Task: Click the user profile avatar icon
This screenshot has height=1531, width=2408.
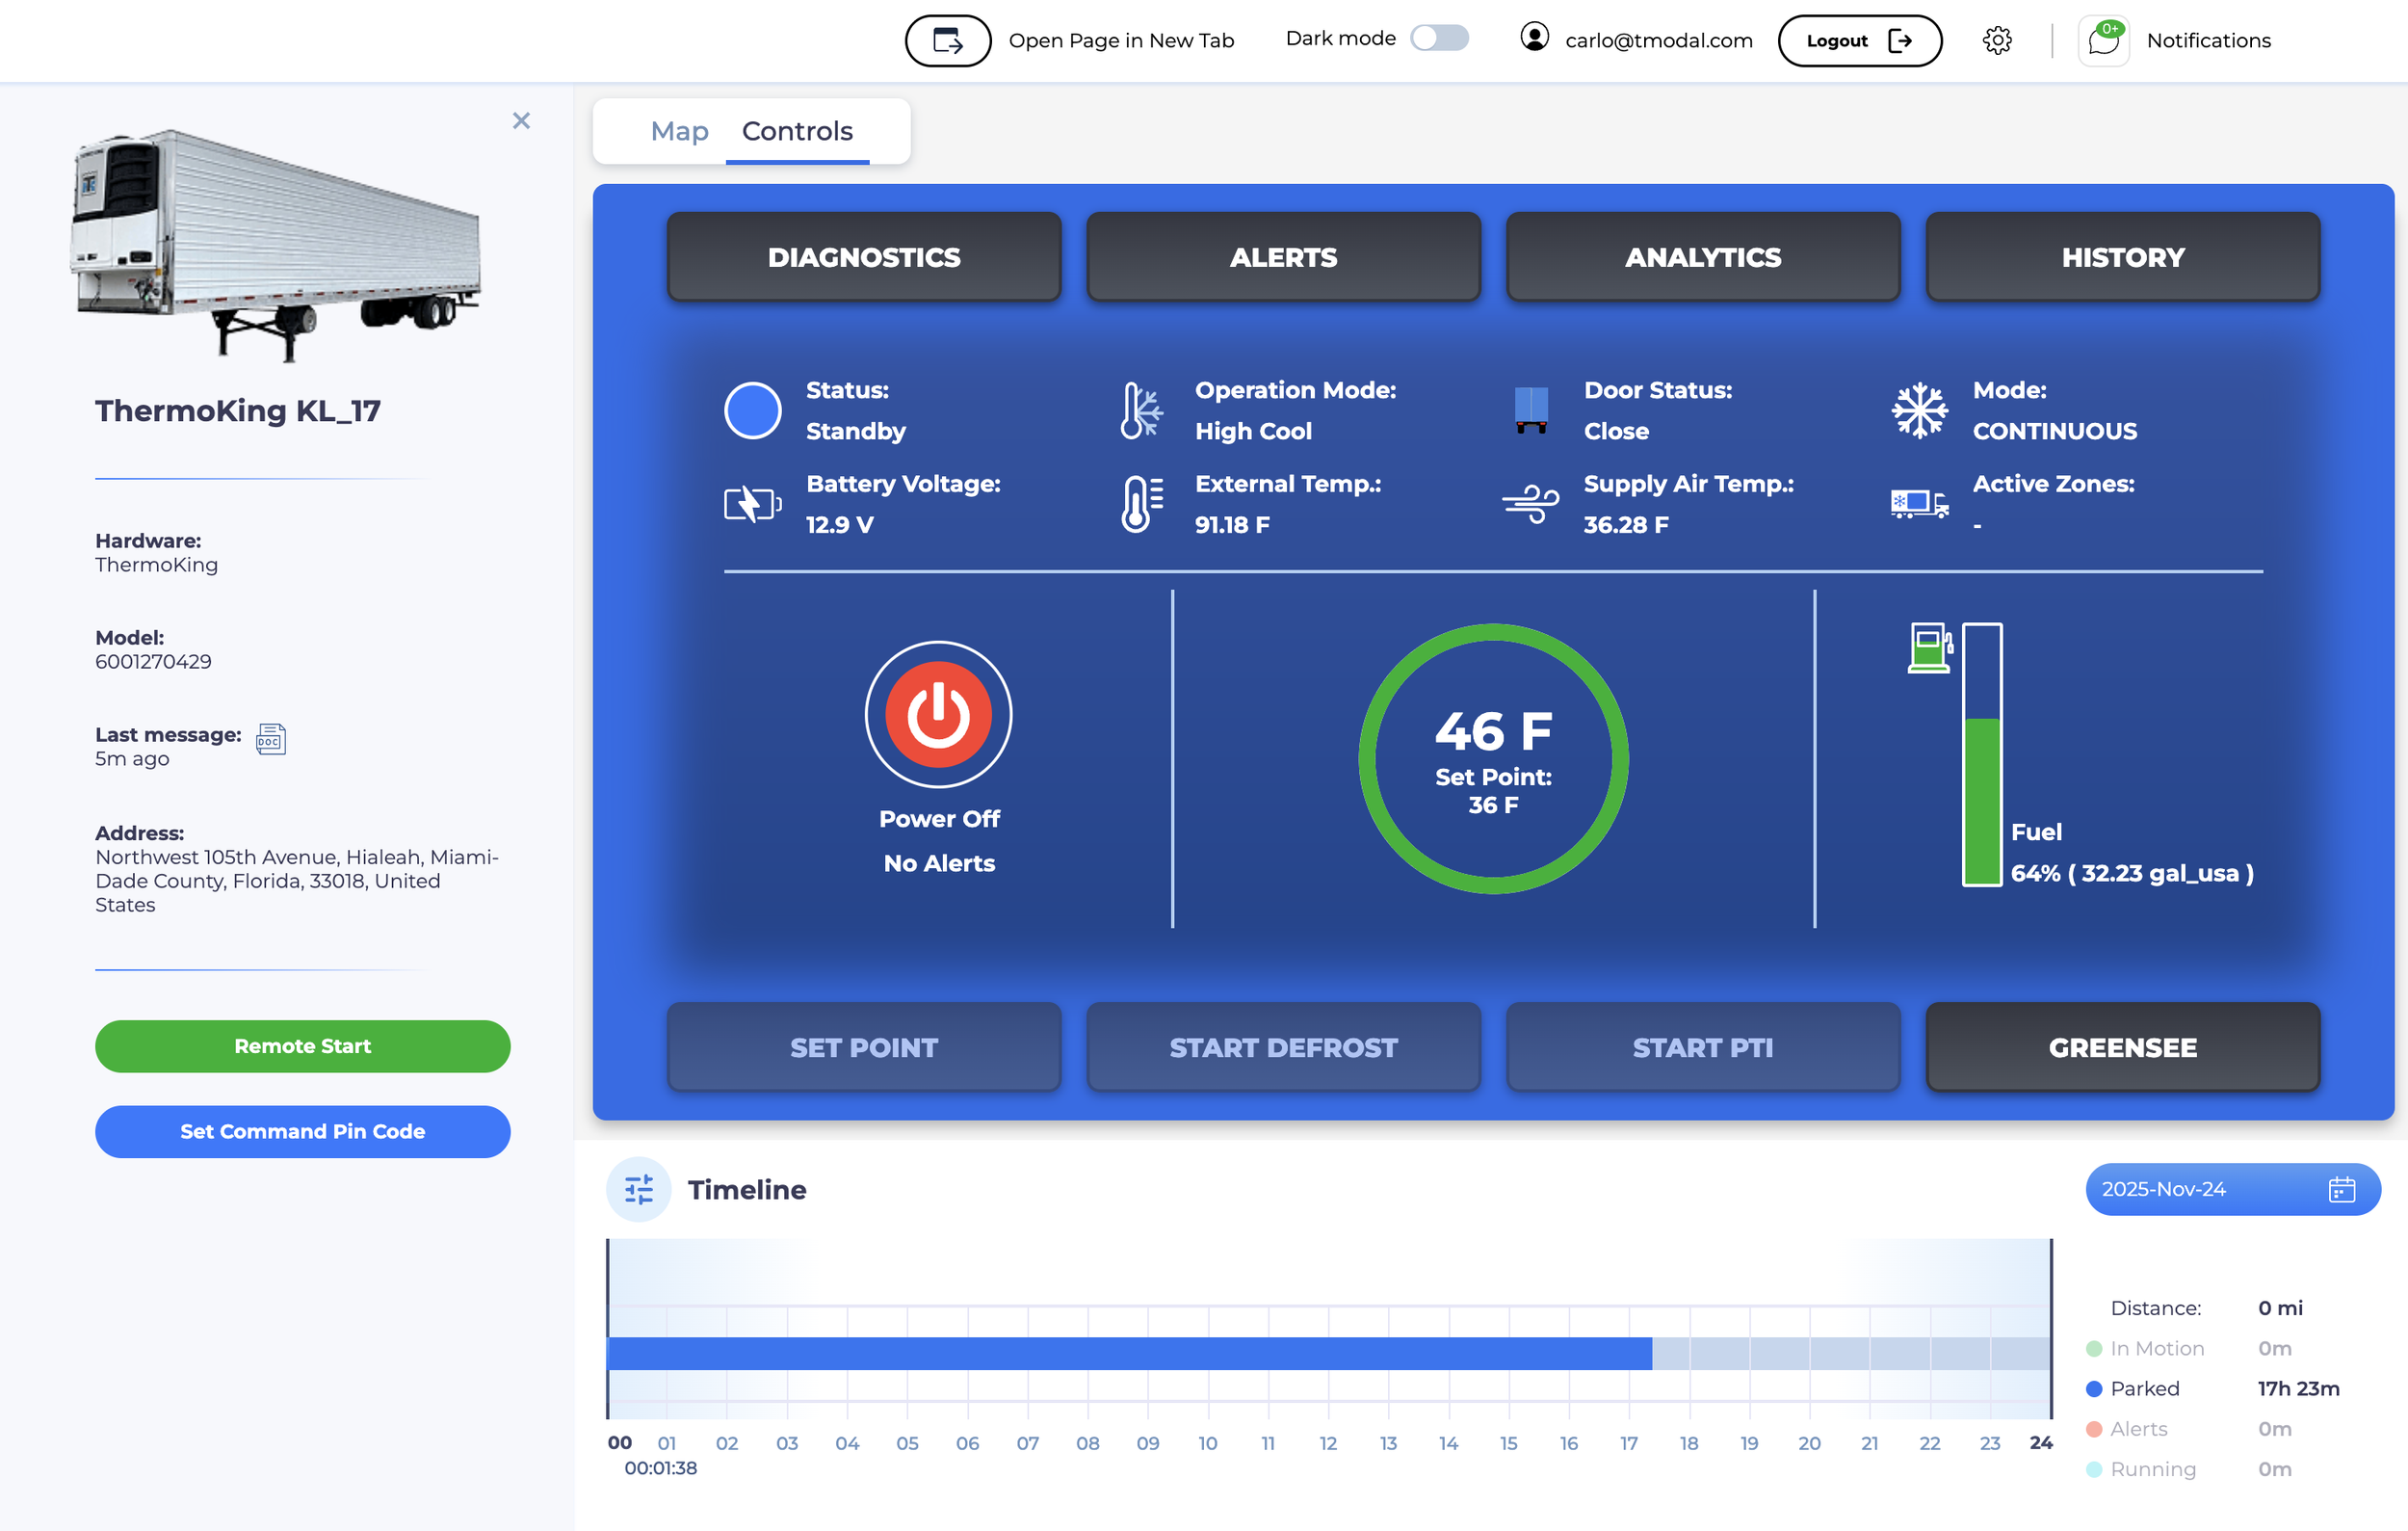Action: (1534, 38)
